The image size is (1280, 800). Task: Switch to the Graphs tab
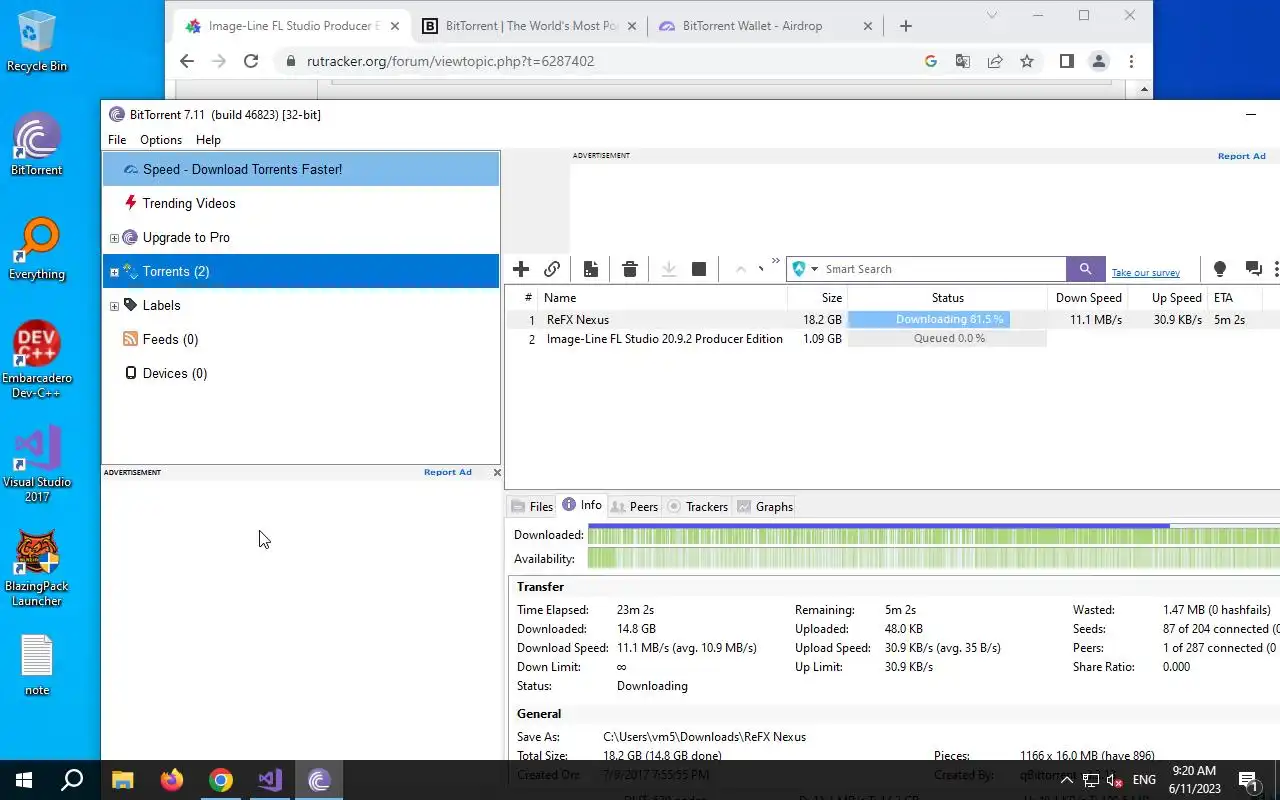[765, 507]
